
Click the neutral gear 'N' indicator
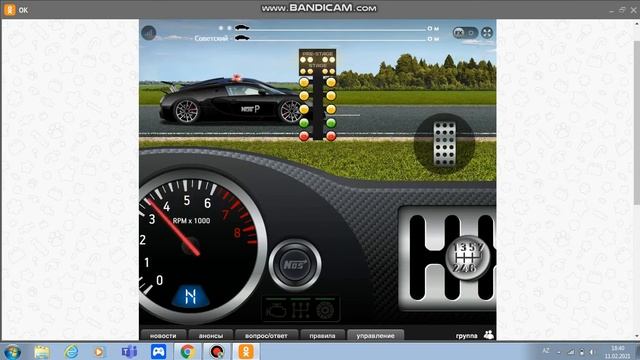(190, 296)
